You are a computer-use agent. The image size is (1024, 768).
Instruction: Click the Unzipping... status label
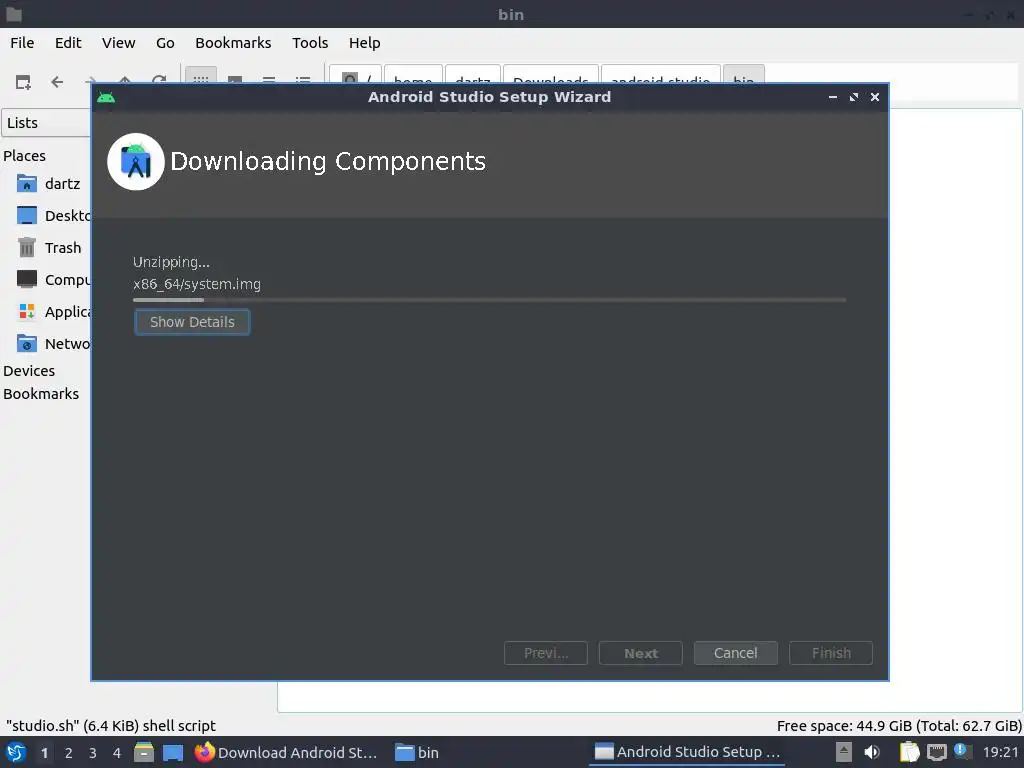pyautogui.click(x=171, y=262)
